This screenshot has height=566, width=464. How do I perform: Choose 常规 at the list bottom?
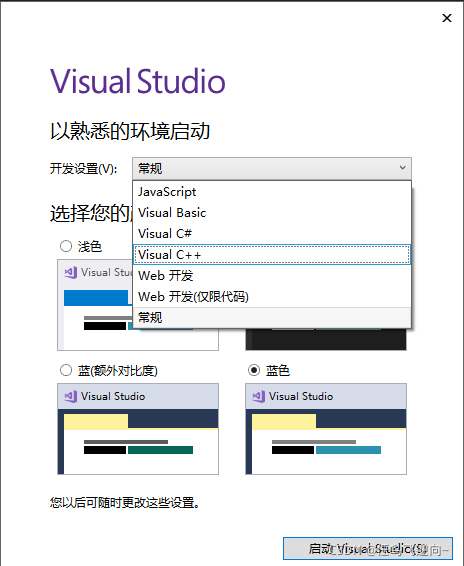point(272,318)
